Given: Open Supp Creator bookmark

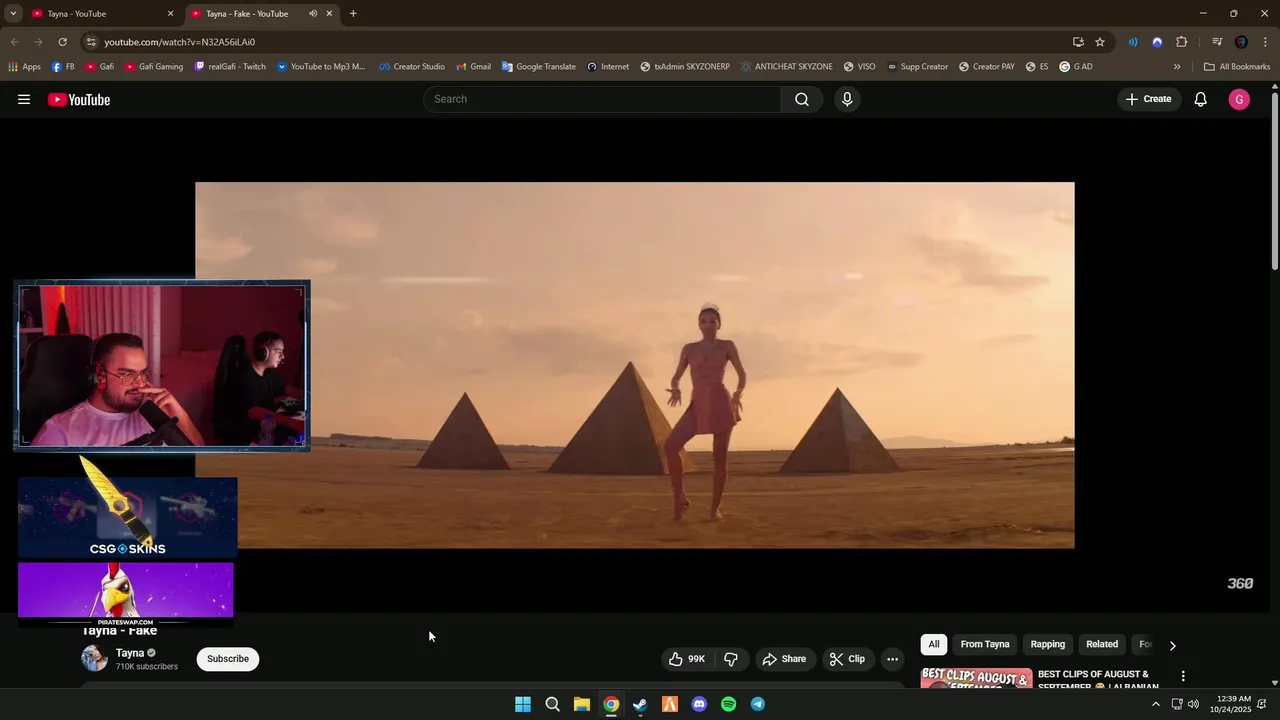Looking at the screenshot, I should (917, 67).
